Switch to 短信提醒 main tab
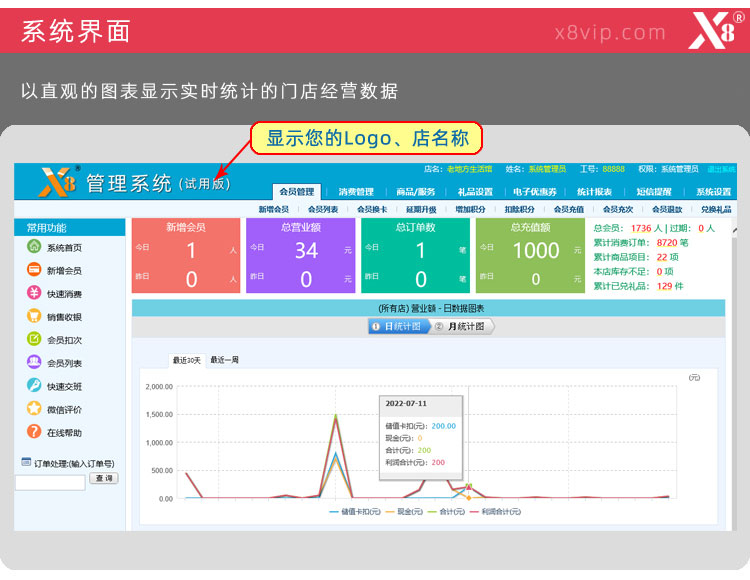The width and height of the screenshot is (750, 580). pos(654,192)
